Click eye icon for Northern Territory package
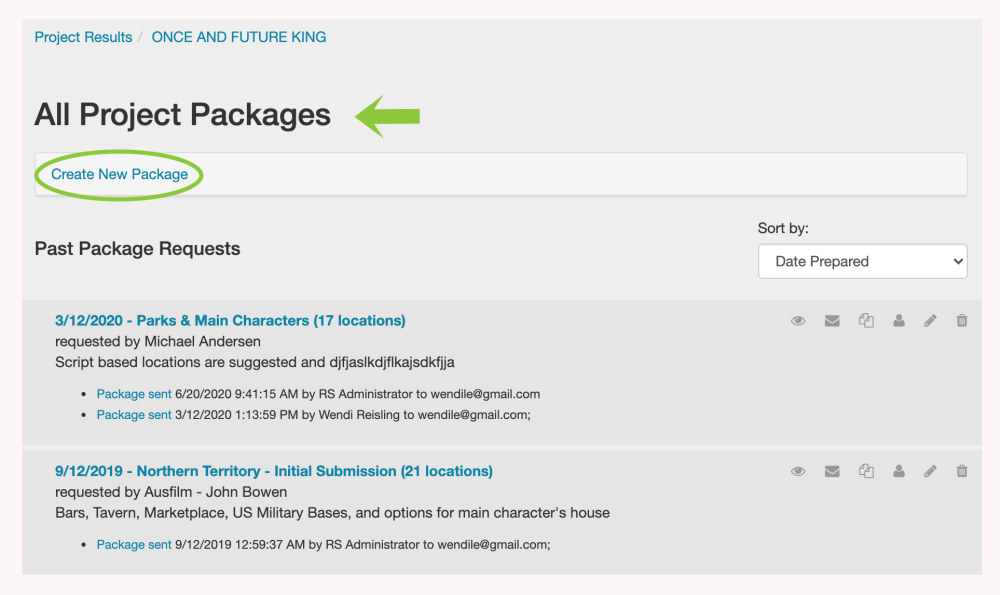This screenshot has width=1000, height=595. pyautogui.click(x=798, y=471)
